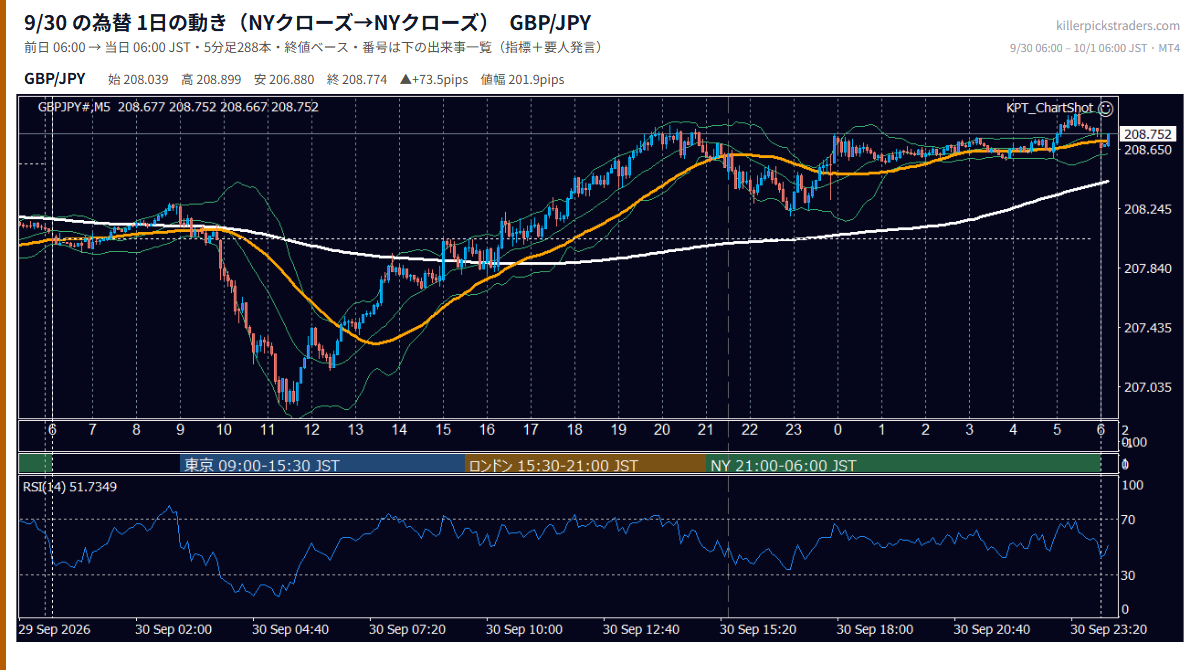The width and height of the screenshot is (1200, 670).
Task: Click the 30 Sep 10:00 time label
Action: click(x=525, y=630)
